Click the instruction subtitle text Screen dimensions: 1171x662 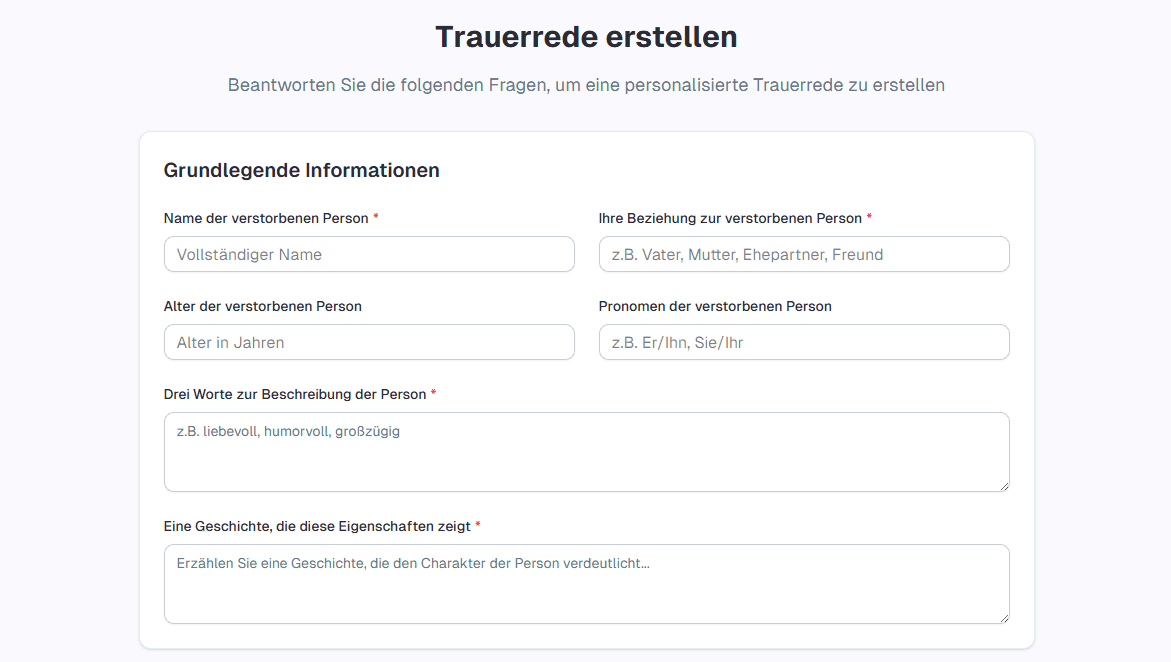pos(585,85)
